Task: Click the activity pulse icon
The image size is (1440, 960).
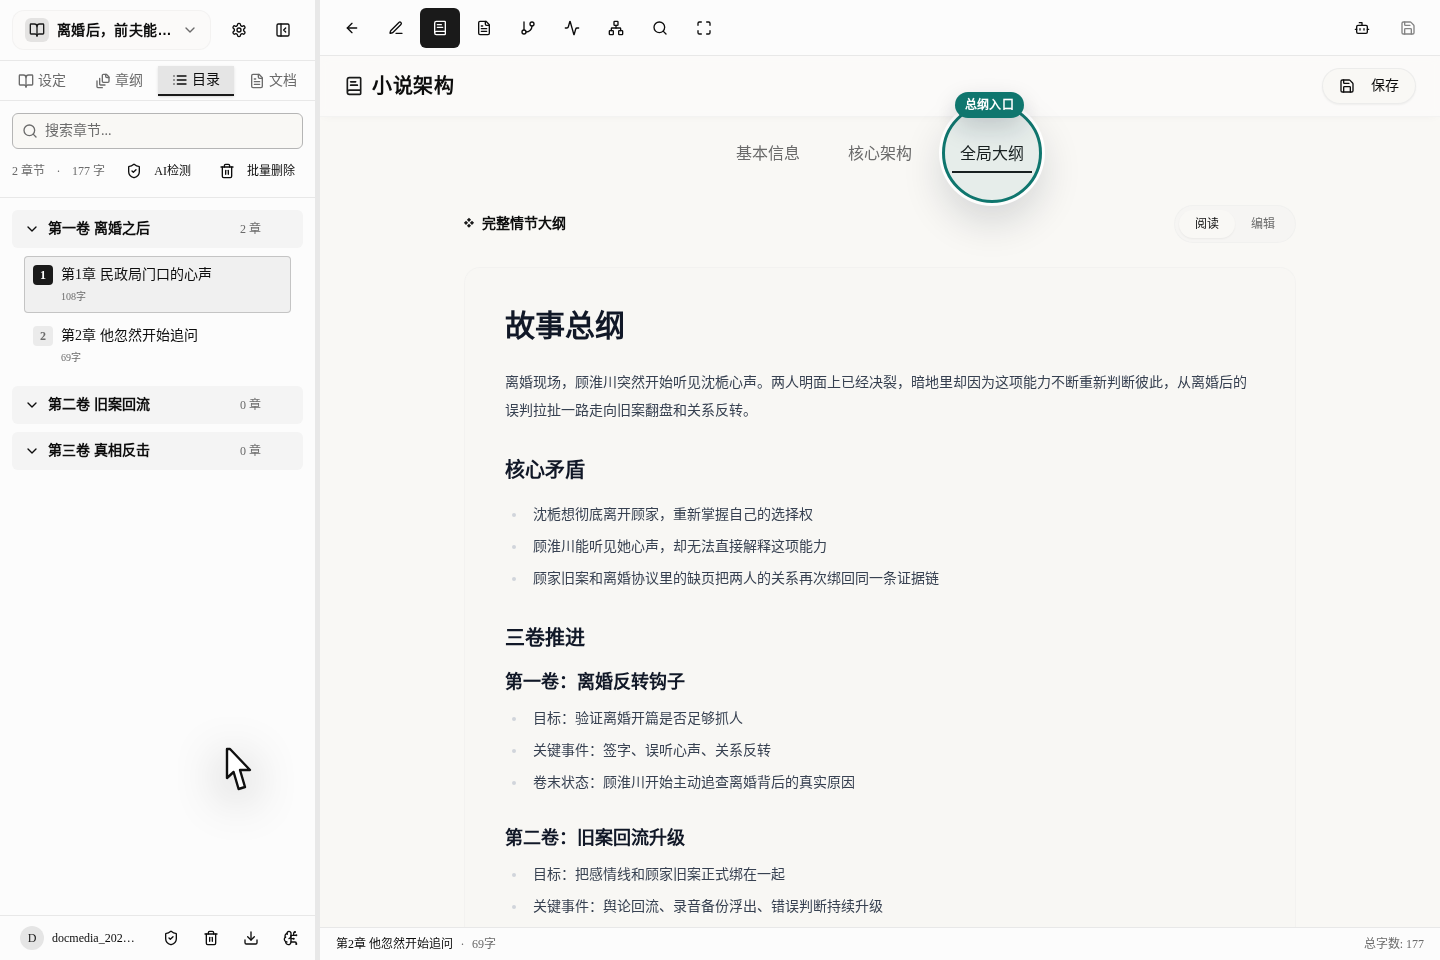Action: click(x=572, y=28)
